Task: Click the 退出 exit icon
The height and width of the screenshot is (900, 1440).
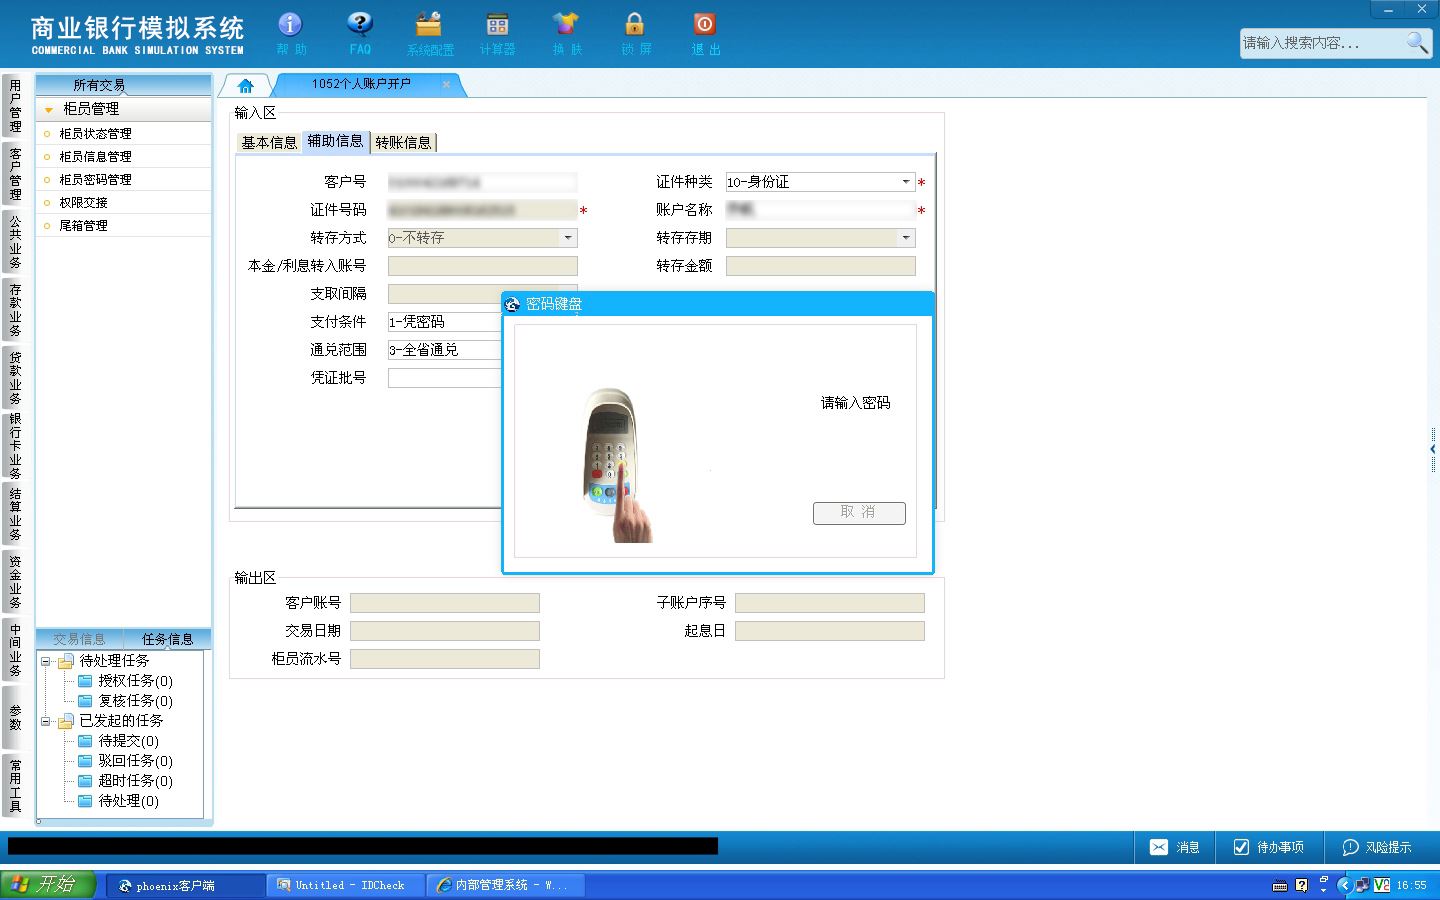Action: 704,24
